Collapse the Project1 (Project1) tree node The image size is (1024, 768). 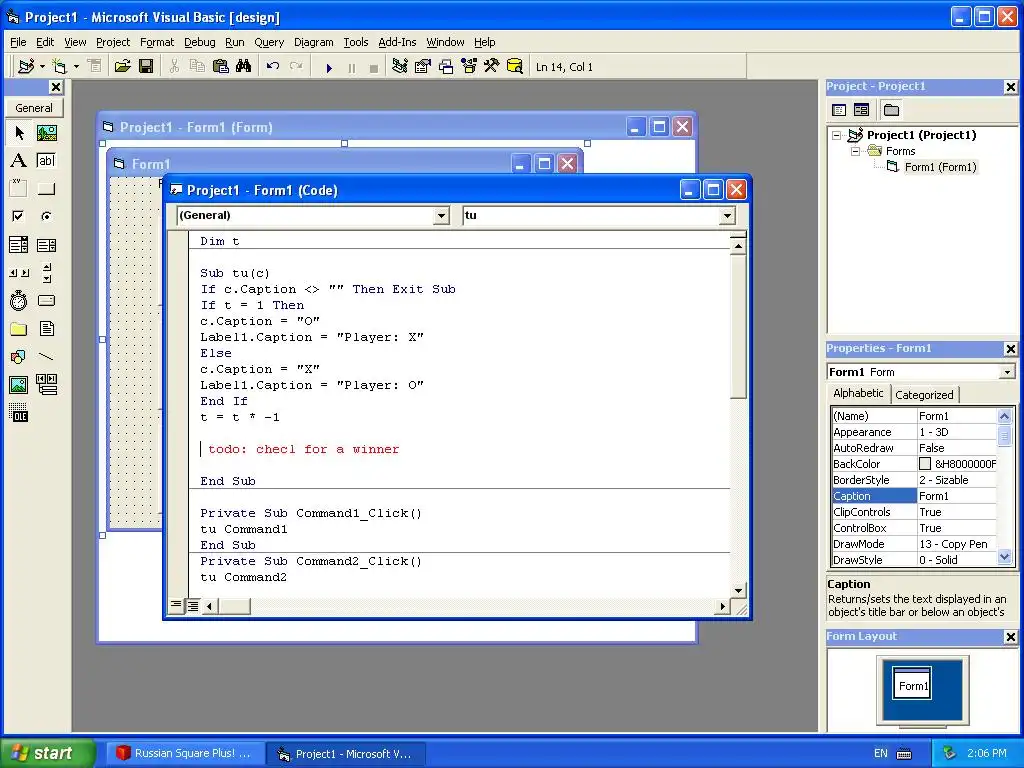coord(837,135)
